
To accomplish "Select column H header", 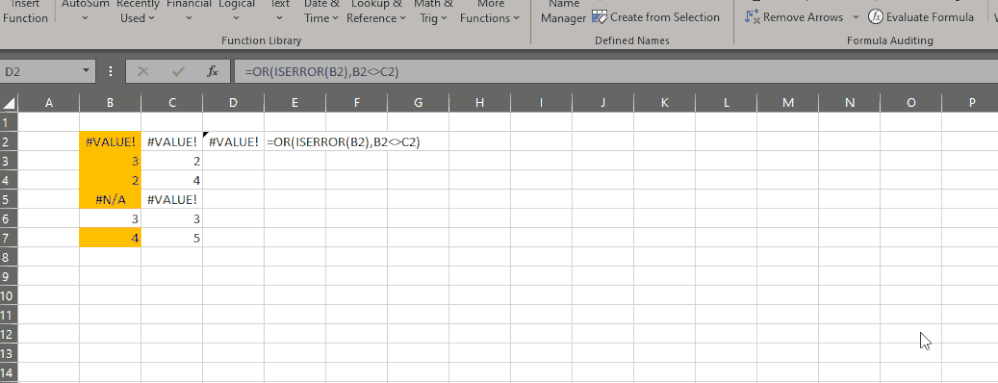I will coord(479,102).
